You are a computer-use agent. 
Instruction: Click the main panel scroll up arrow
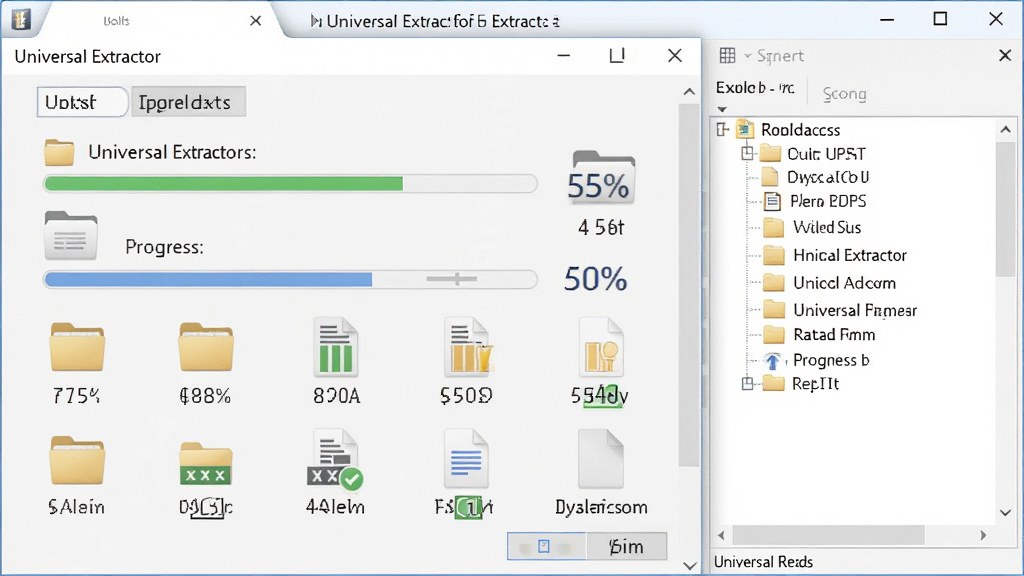coord(689,92)
